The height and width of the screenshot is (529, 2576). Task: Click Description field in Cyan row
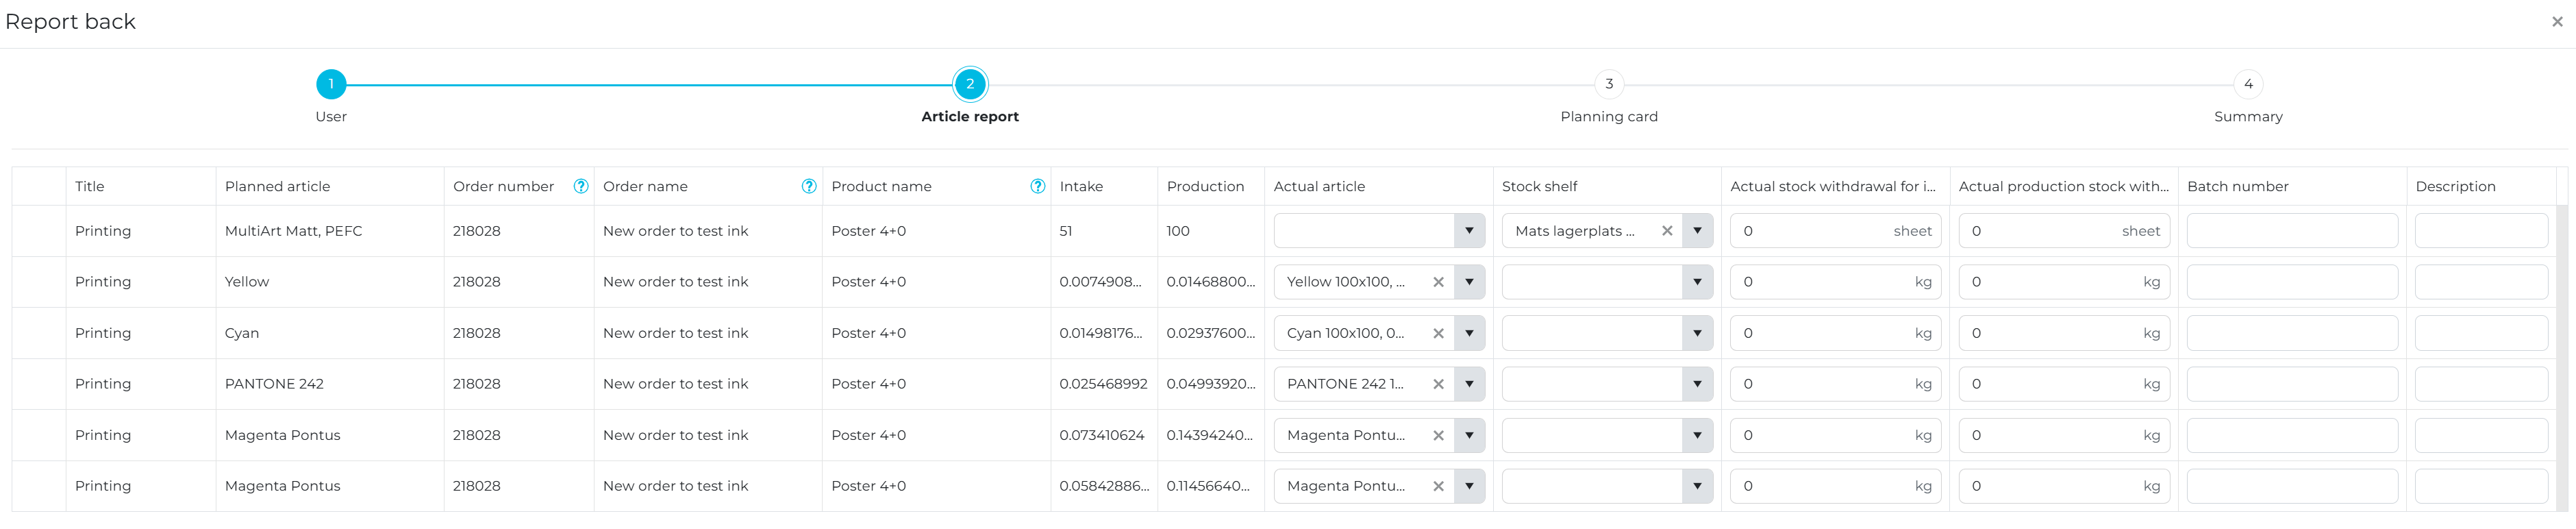point(2480,333)
